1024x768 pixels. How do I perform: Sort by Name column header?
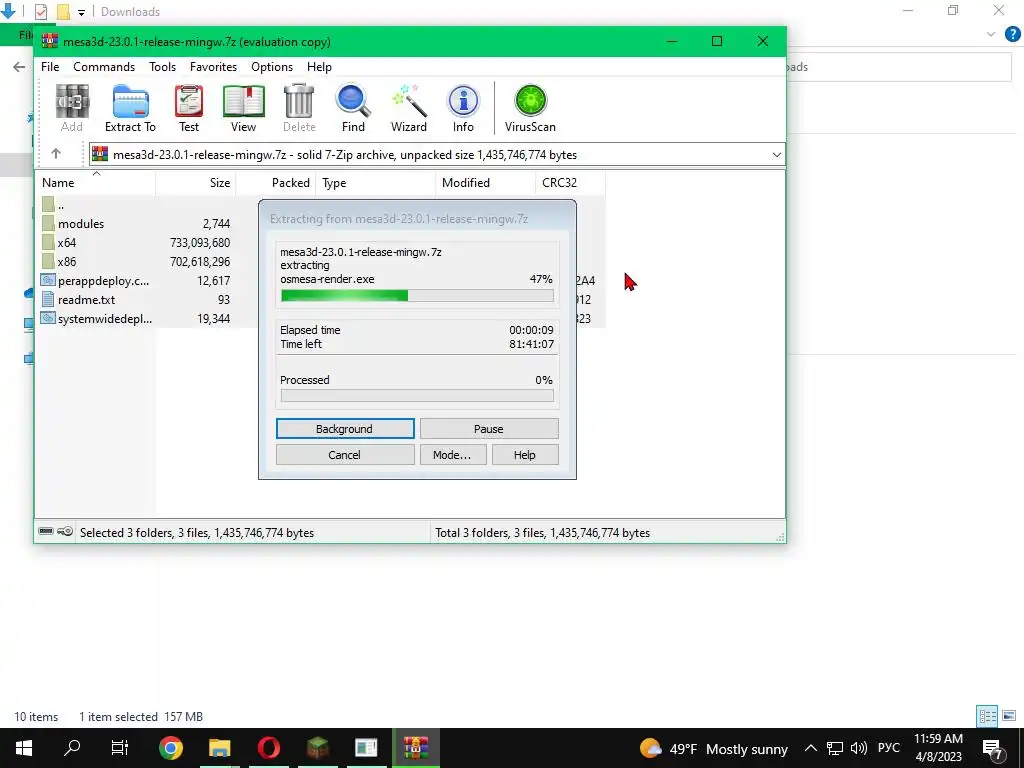tap(95, 183)
